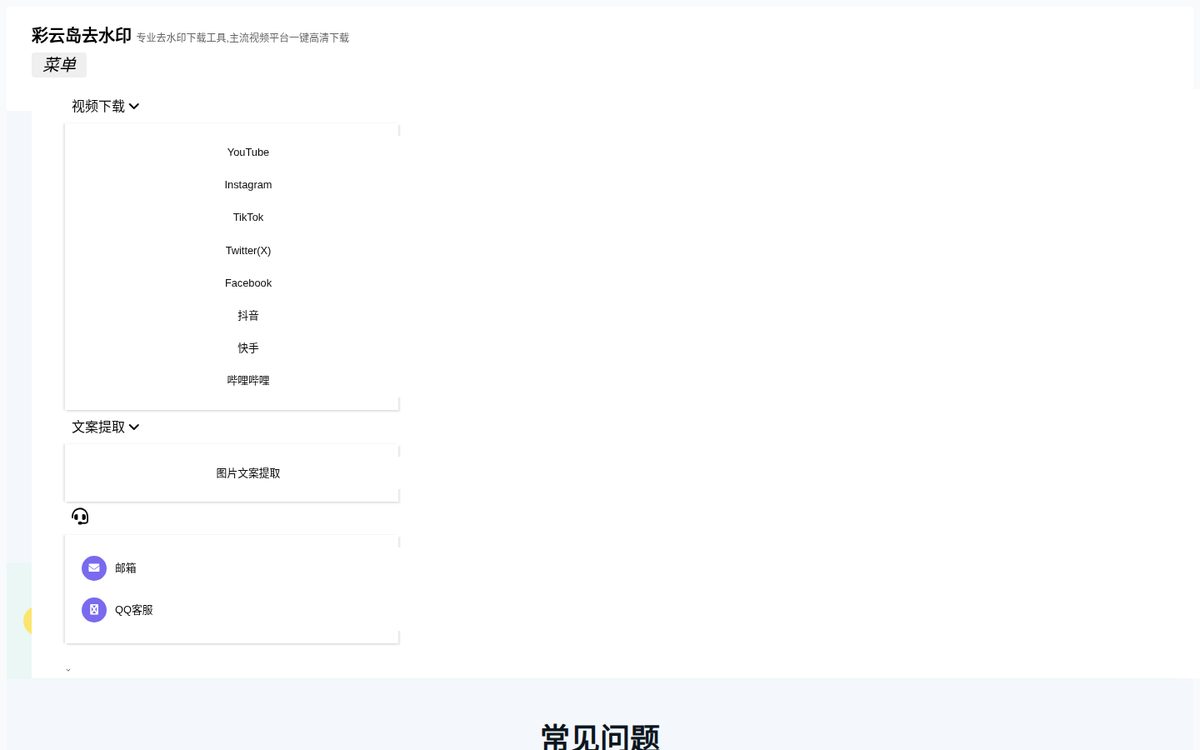Click the 邮箱 contact label
1200x750 pixels.
pyautogui.click(x=125, y=568)
